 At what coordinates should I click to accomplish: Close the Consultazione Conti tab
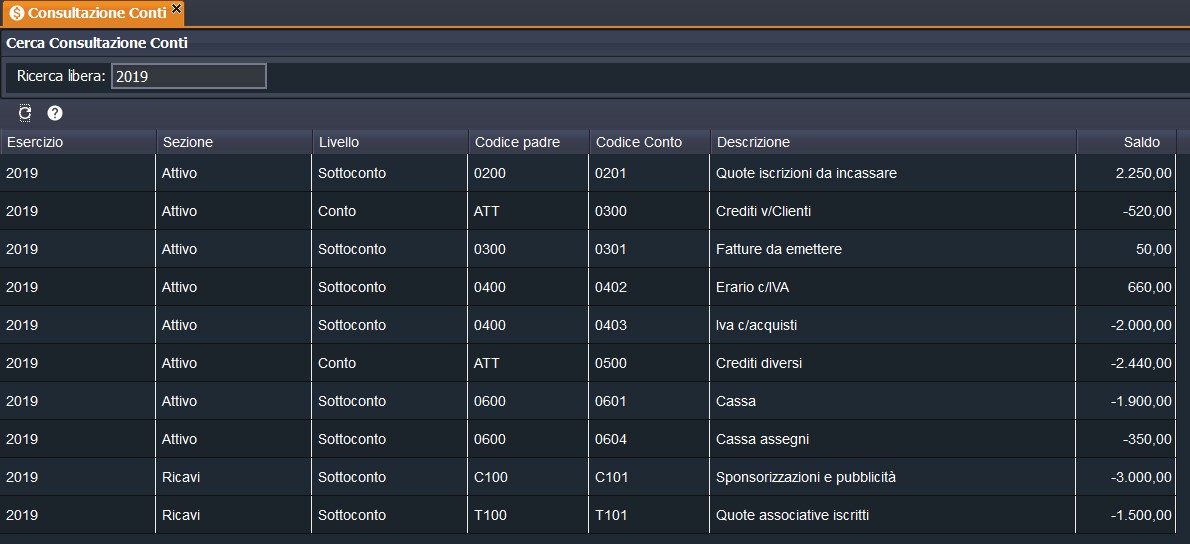[177, 8]
